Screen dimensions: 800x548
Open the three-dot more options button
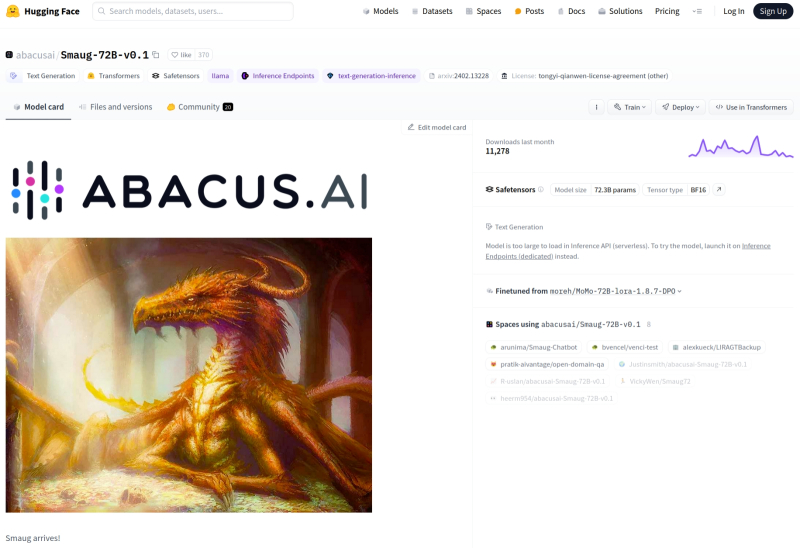click(x=597, y=107)
